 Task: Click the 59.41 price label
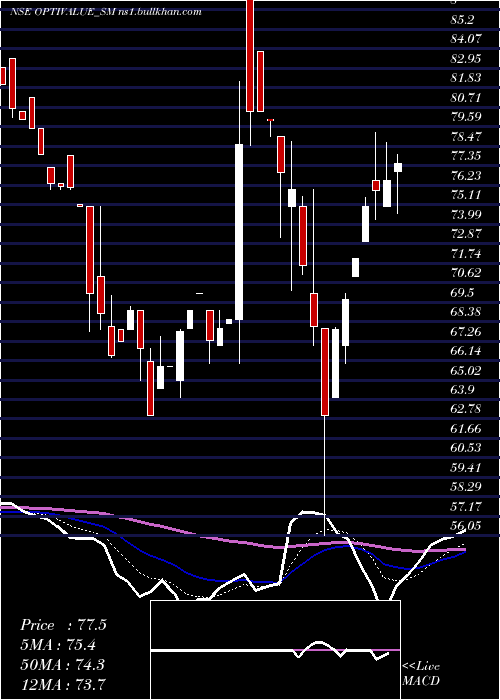click(466, 467)
